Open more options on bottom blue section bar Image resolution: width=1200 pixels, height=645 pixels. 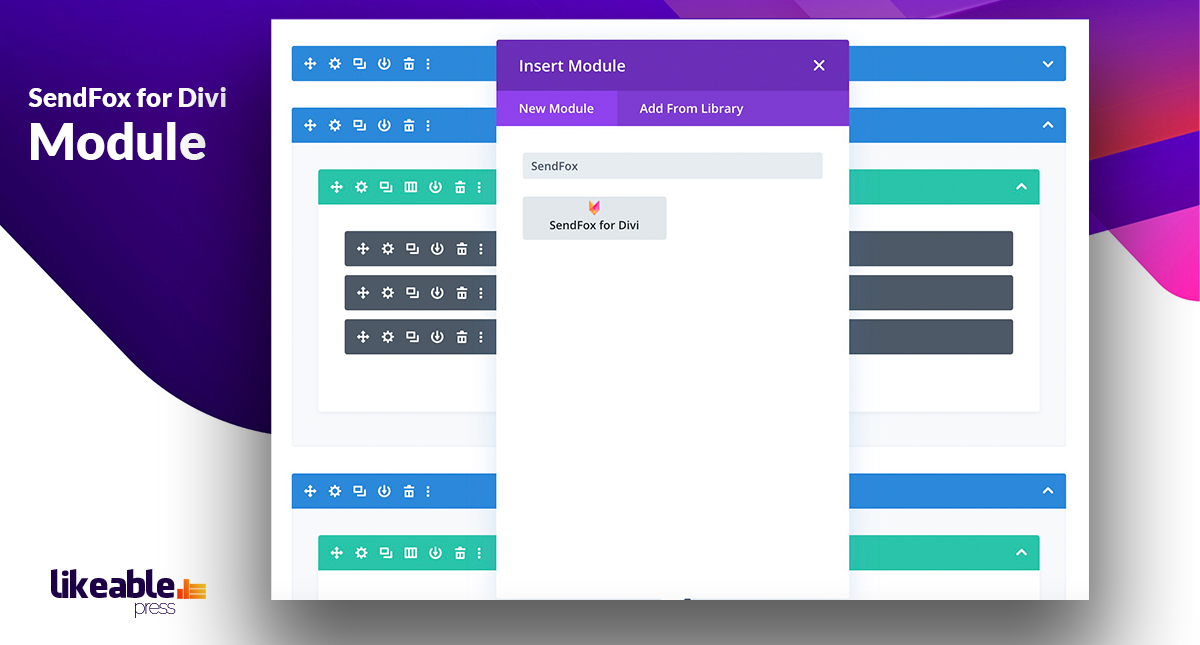(x=428, y=491)
